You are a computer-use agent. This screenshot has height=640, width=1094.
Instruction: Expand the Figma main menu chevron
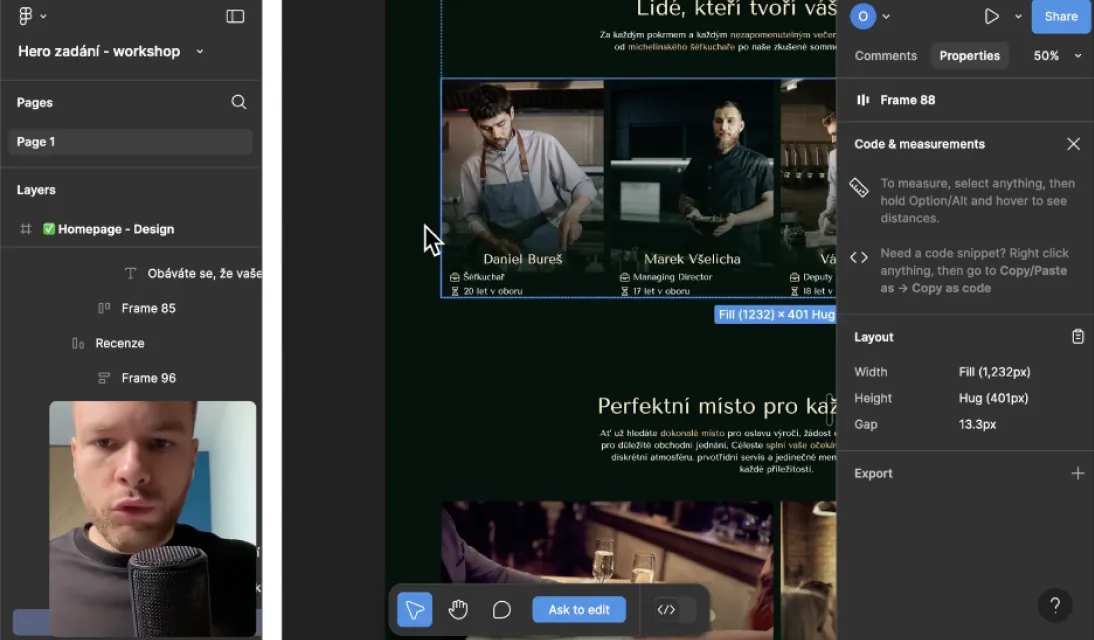(x=43, y=16)
